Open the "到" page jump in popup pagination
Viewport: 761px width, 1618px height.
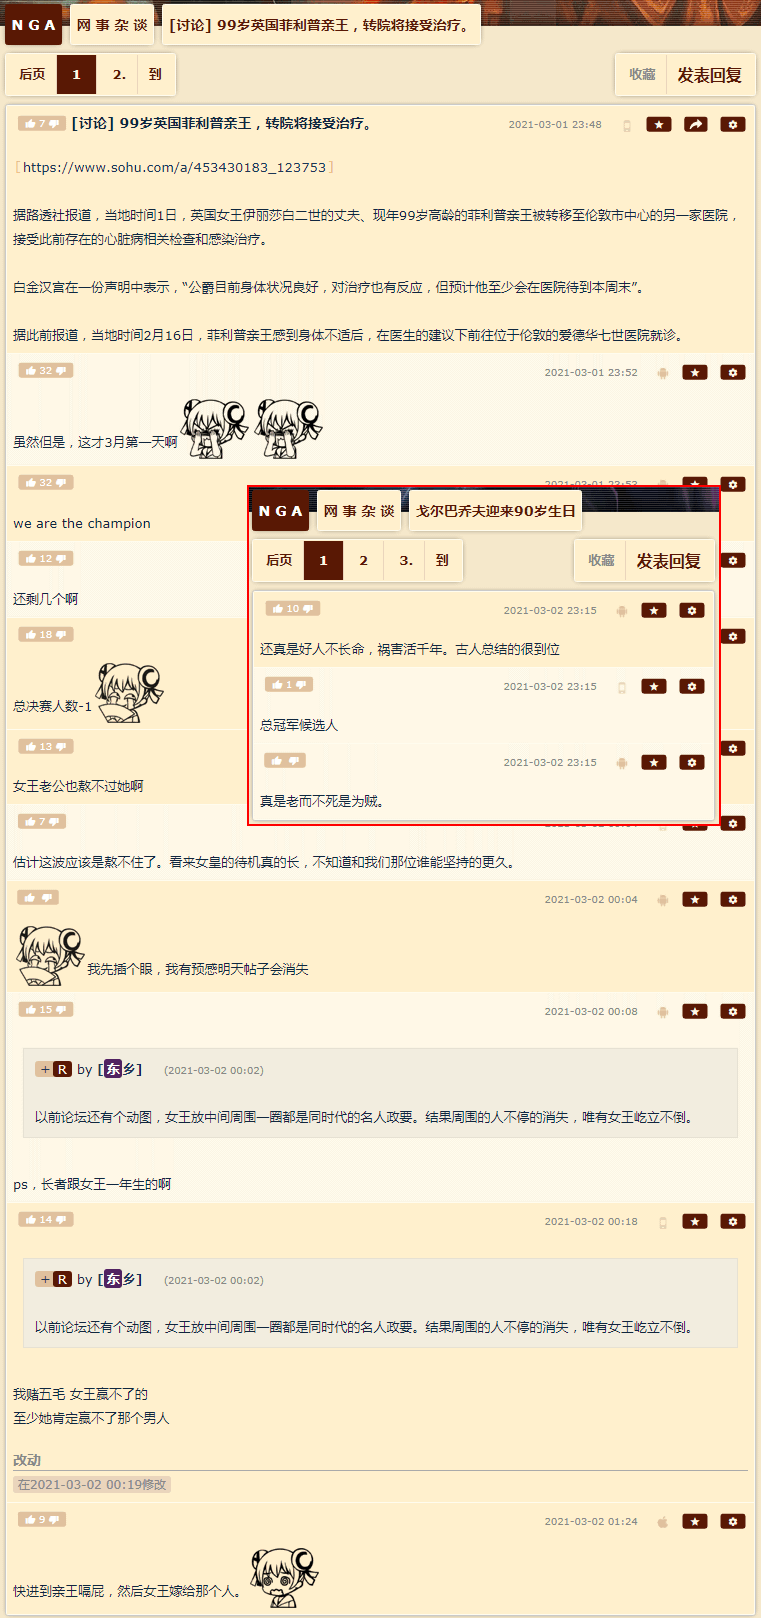coord(442,560)
